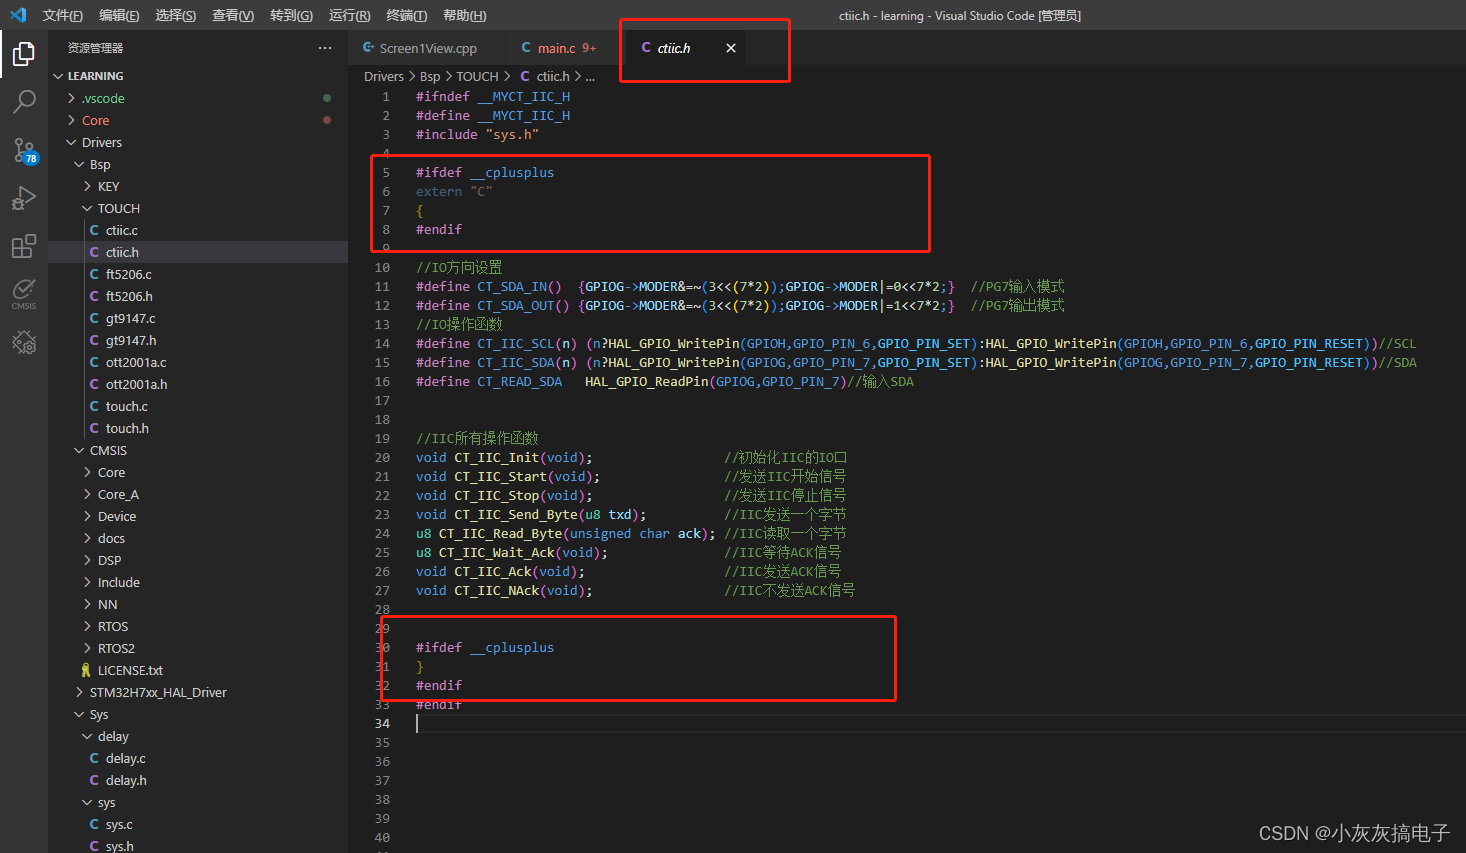1466x853 pixels.
Task: Open the Explorer view in activity bar
Action: pos(24,53)
